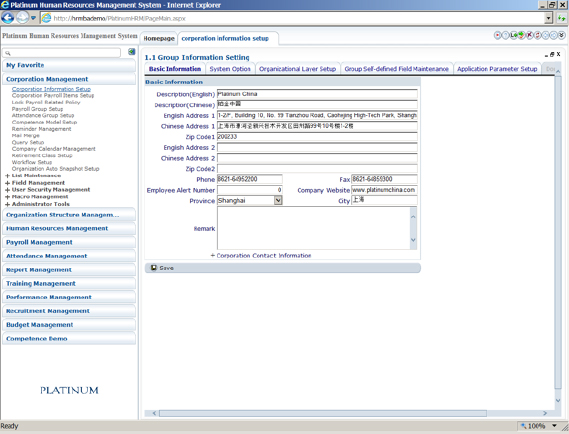Select the Basic Information tab
The image size is (569, 434).
175,69
